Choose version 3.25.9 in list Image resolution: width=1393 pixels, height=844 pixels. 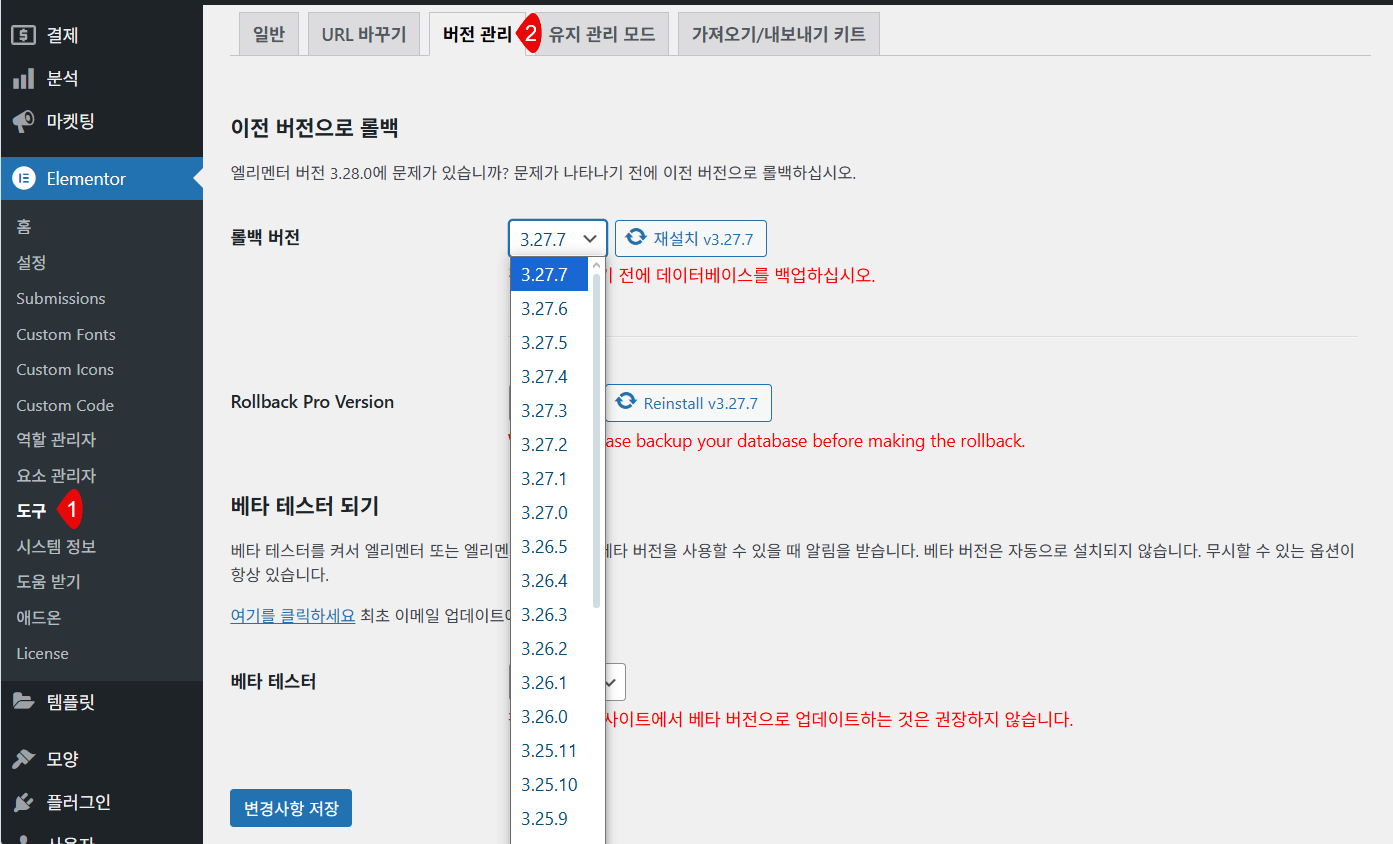click(549, 818)
